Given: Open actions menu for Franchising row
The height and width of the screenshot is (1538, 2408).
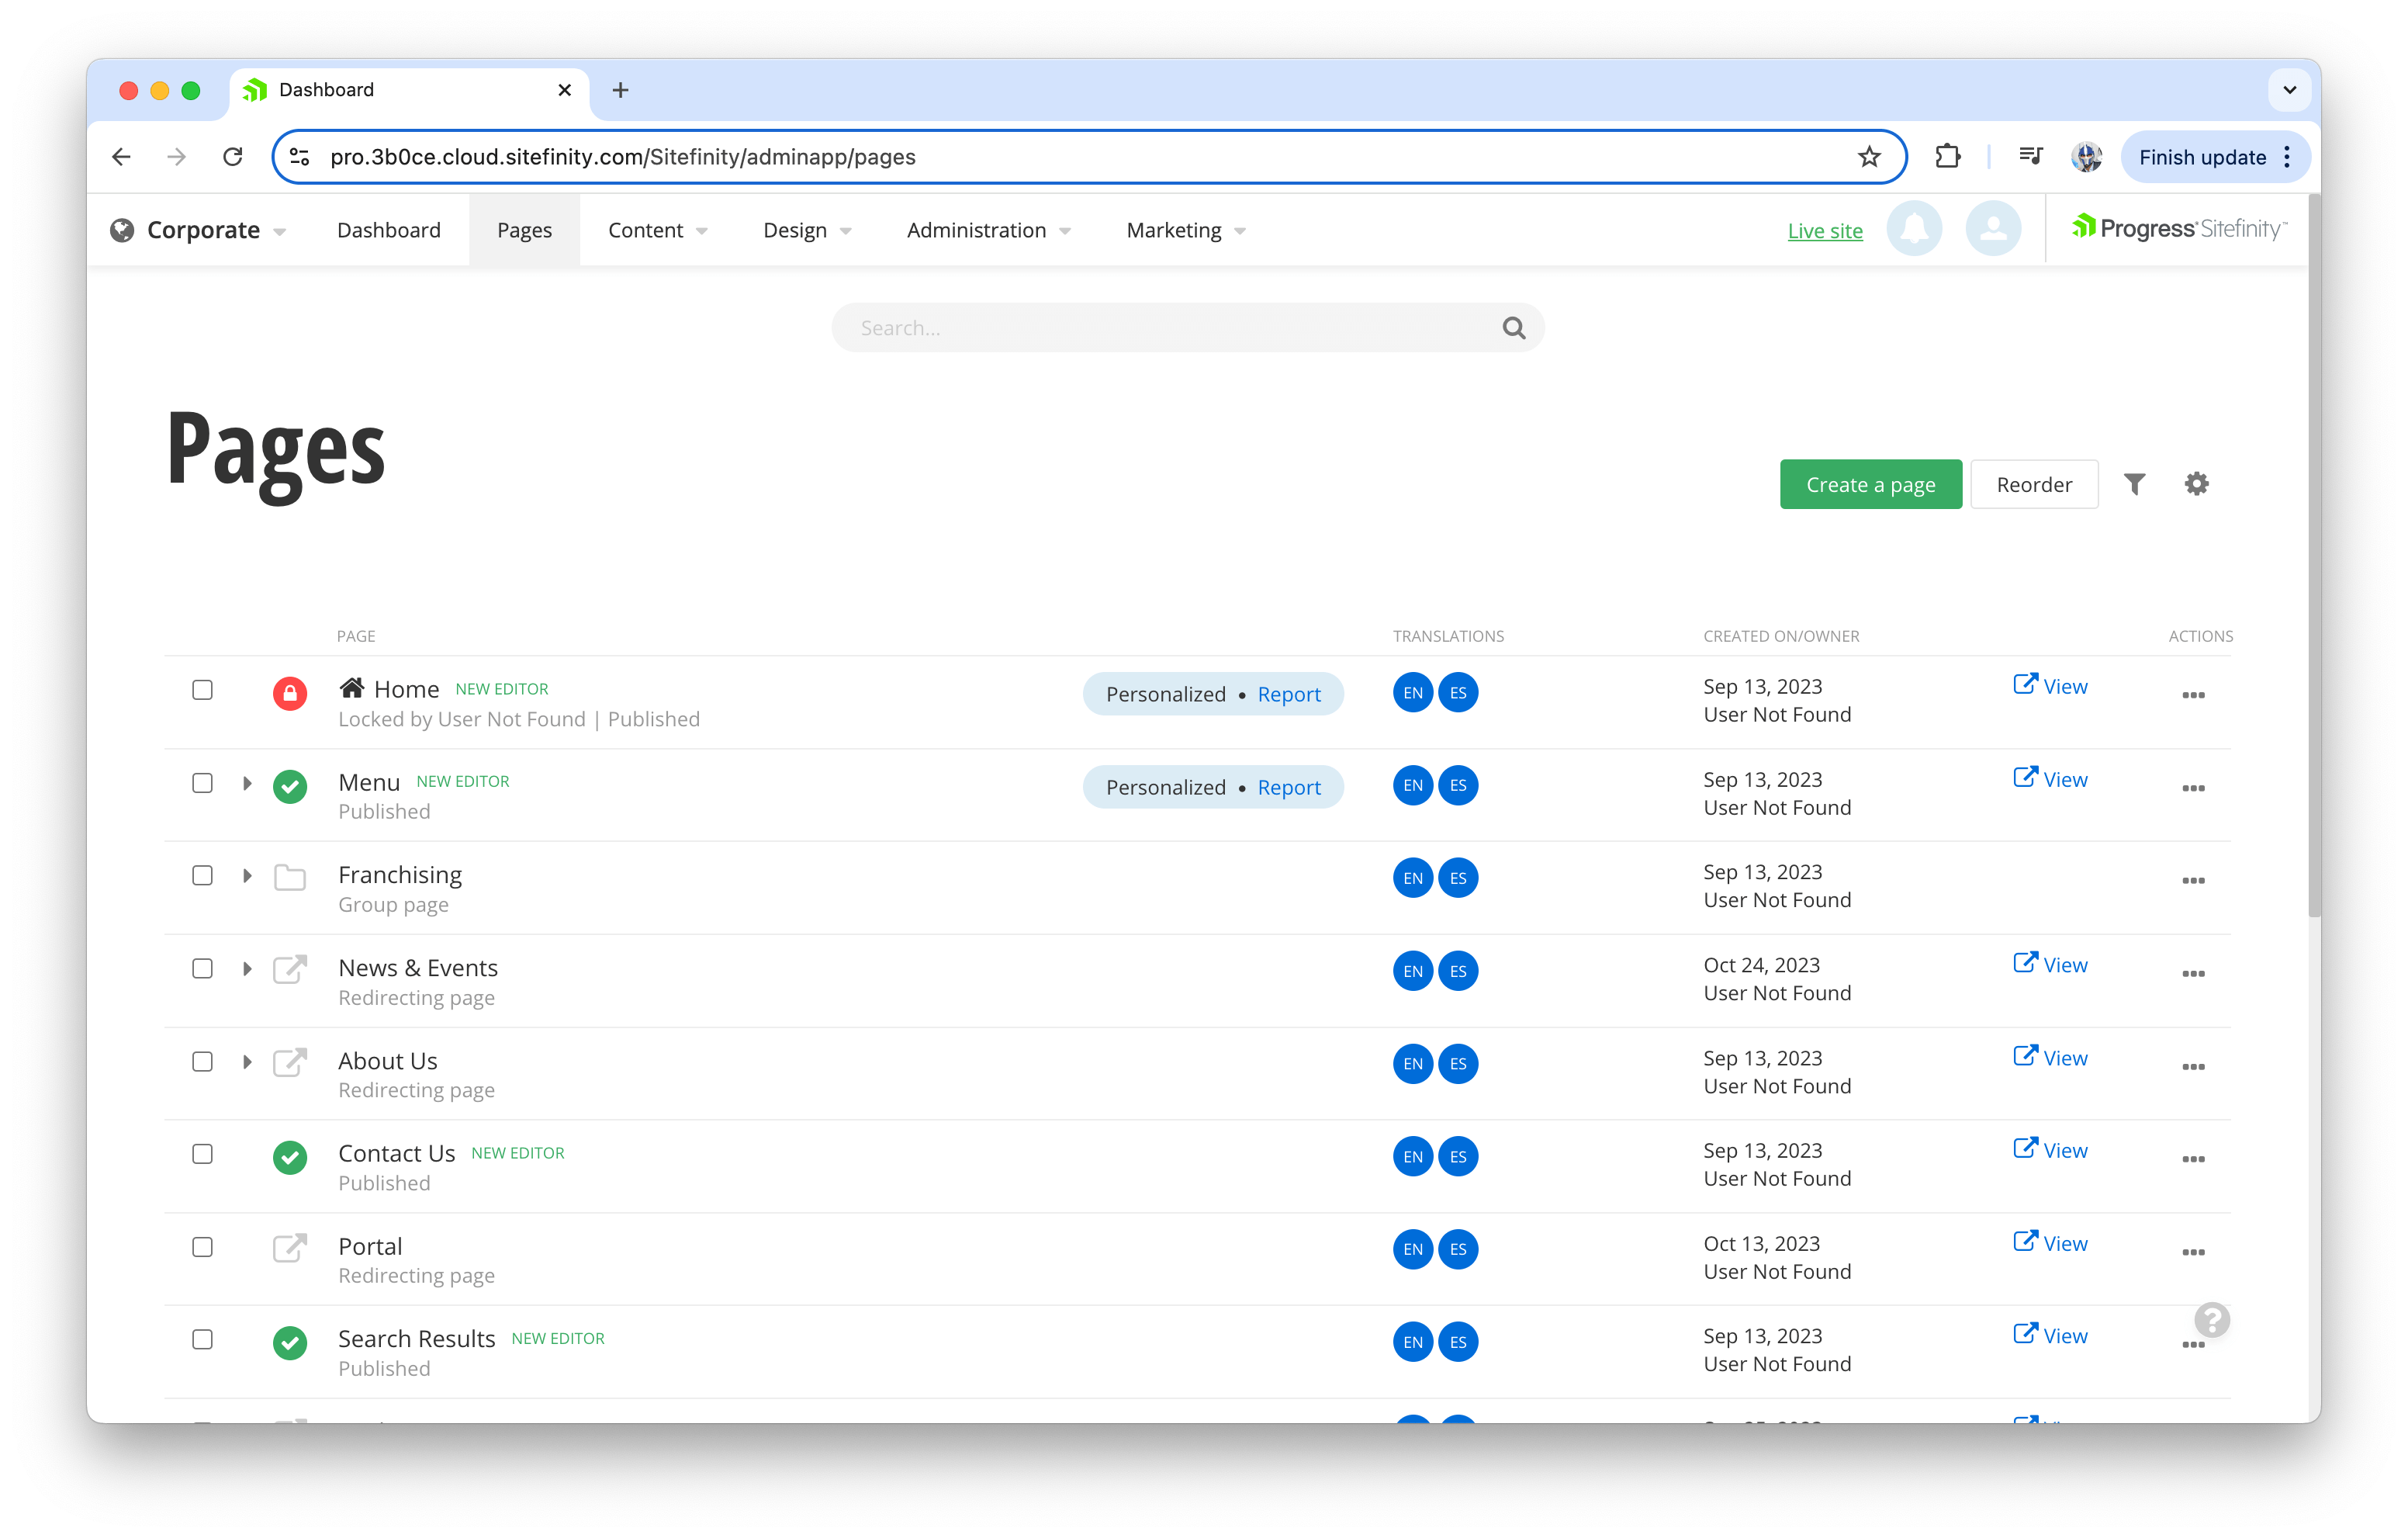Looking at the screenshot, I should [2193, 881].
